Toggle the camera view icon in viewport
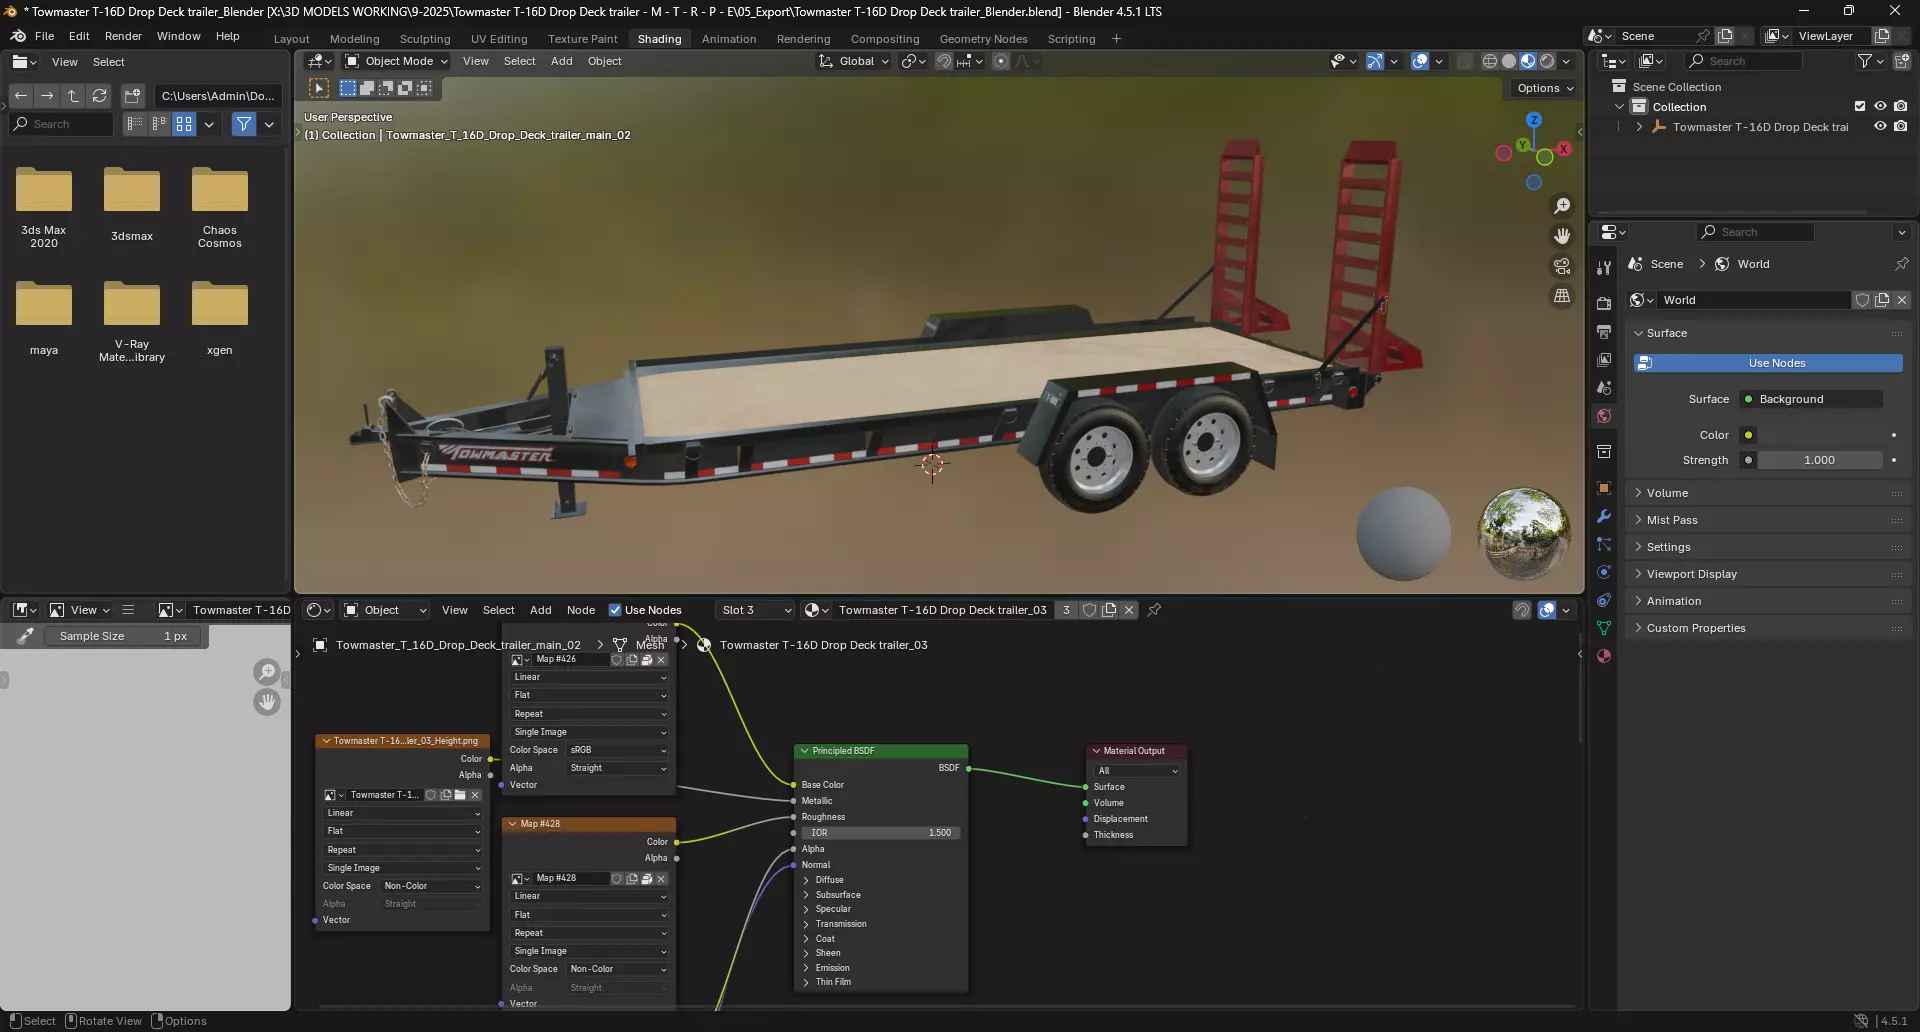The width and height of the screenshot is (1920, 1032). click(1562, 266)
